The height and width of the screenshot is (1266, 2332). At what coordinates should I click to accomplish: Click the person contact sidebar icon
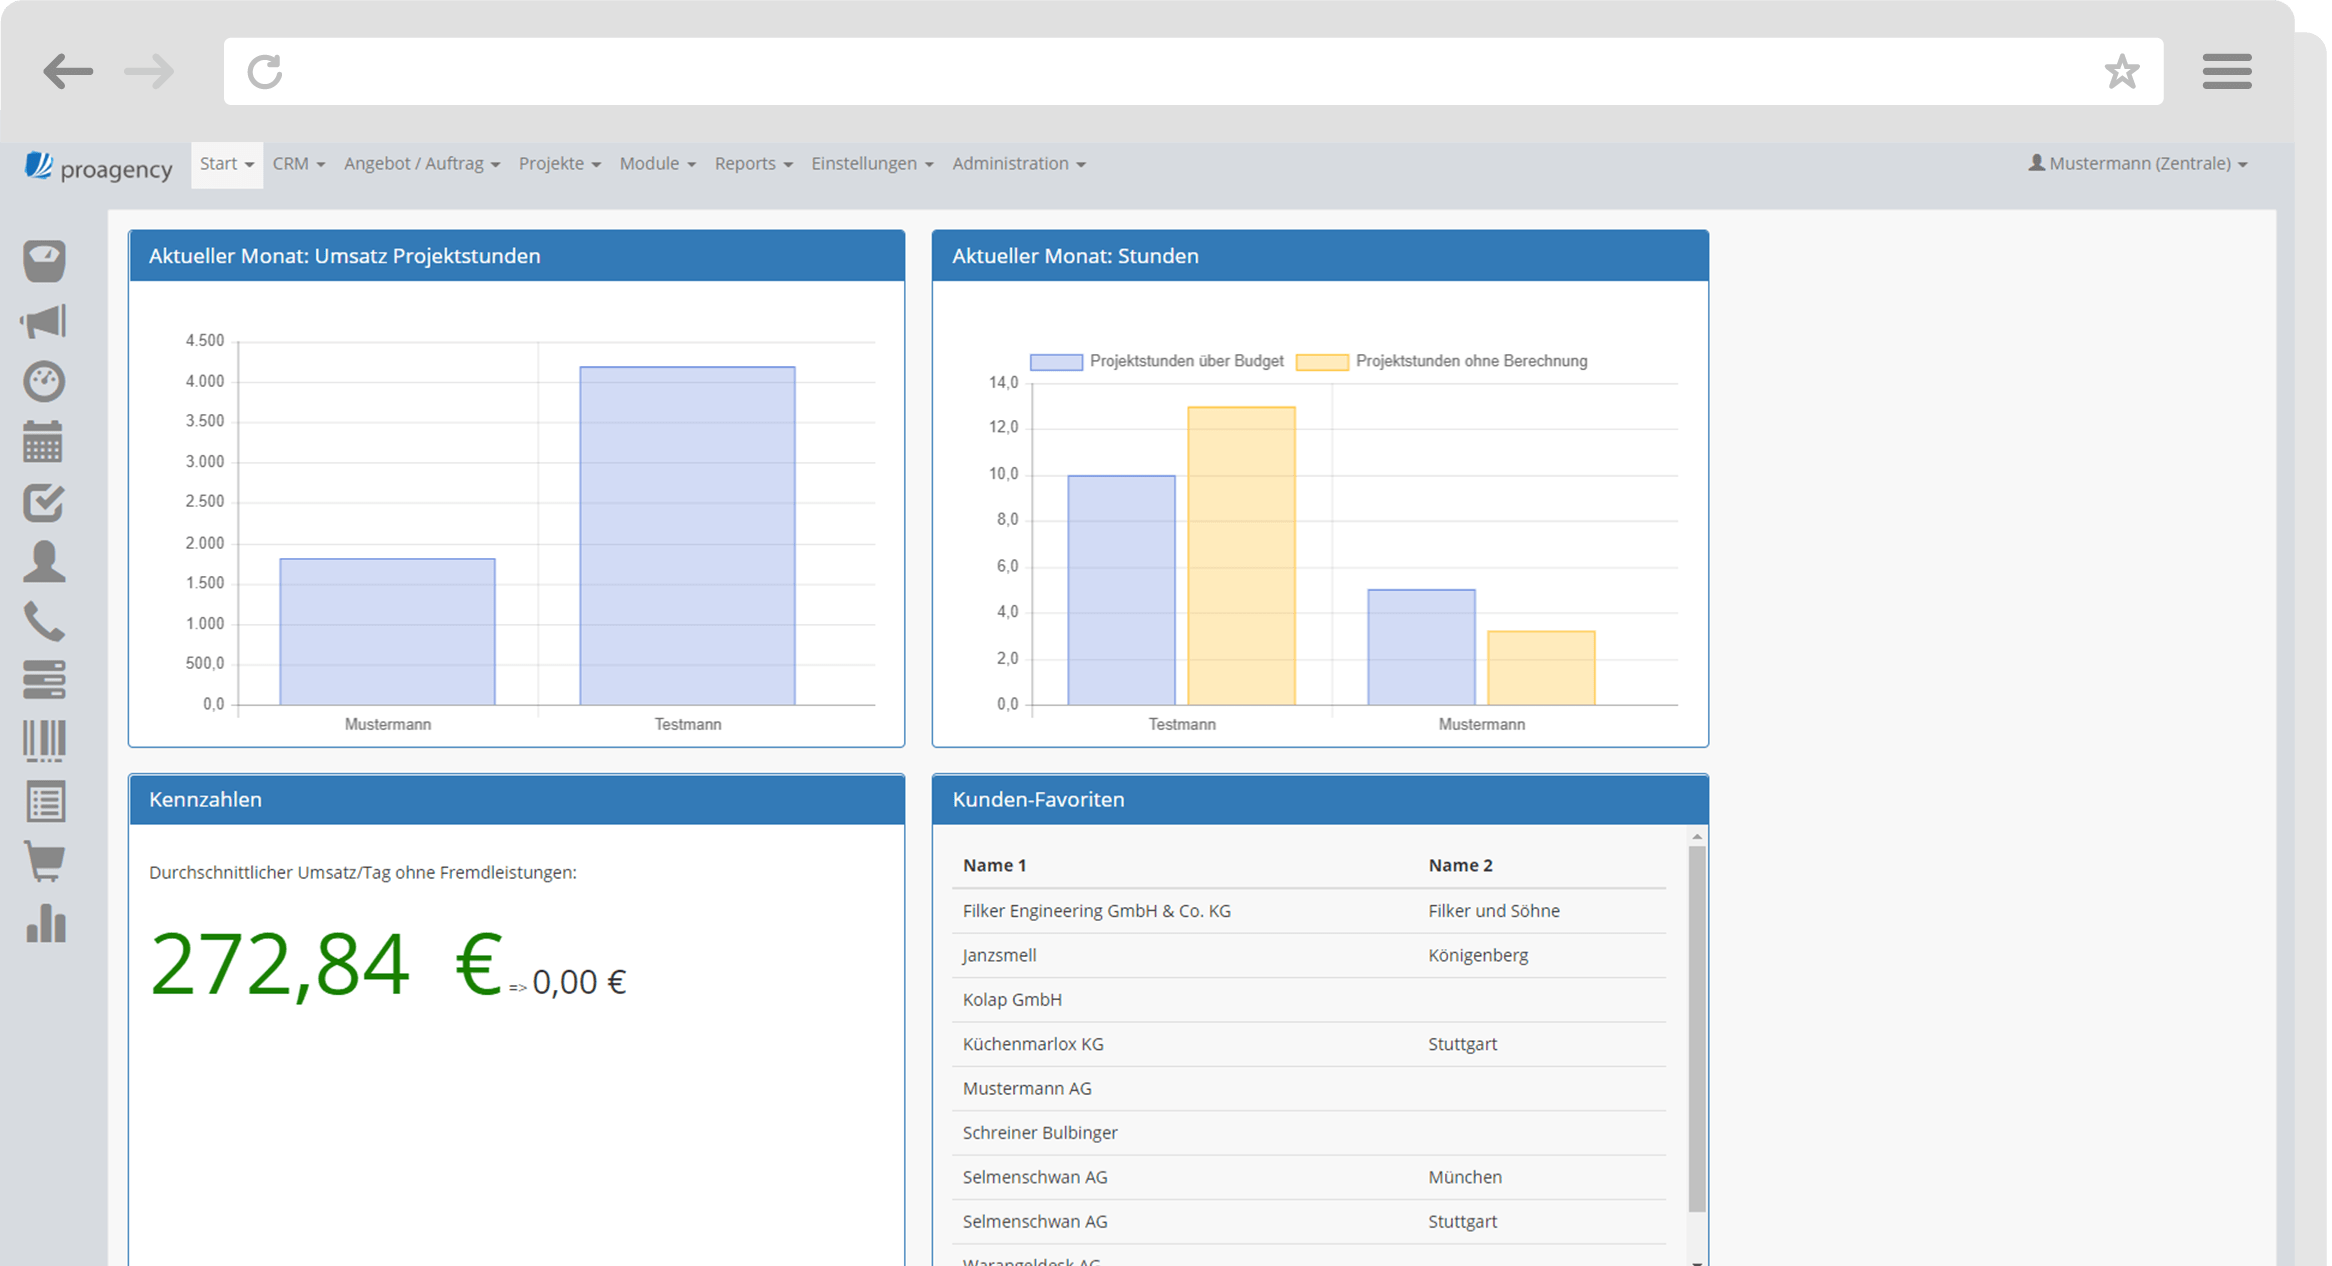(x=44, y=562)
